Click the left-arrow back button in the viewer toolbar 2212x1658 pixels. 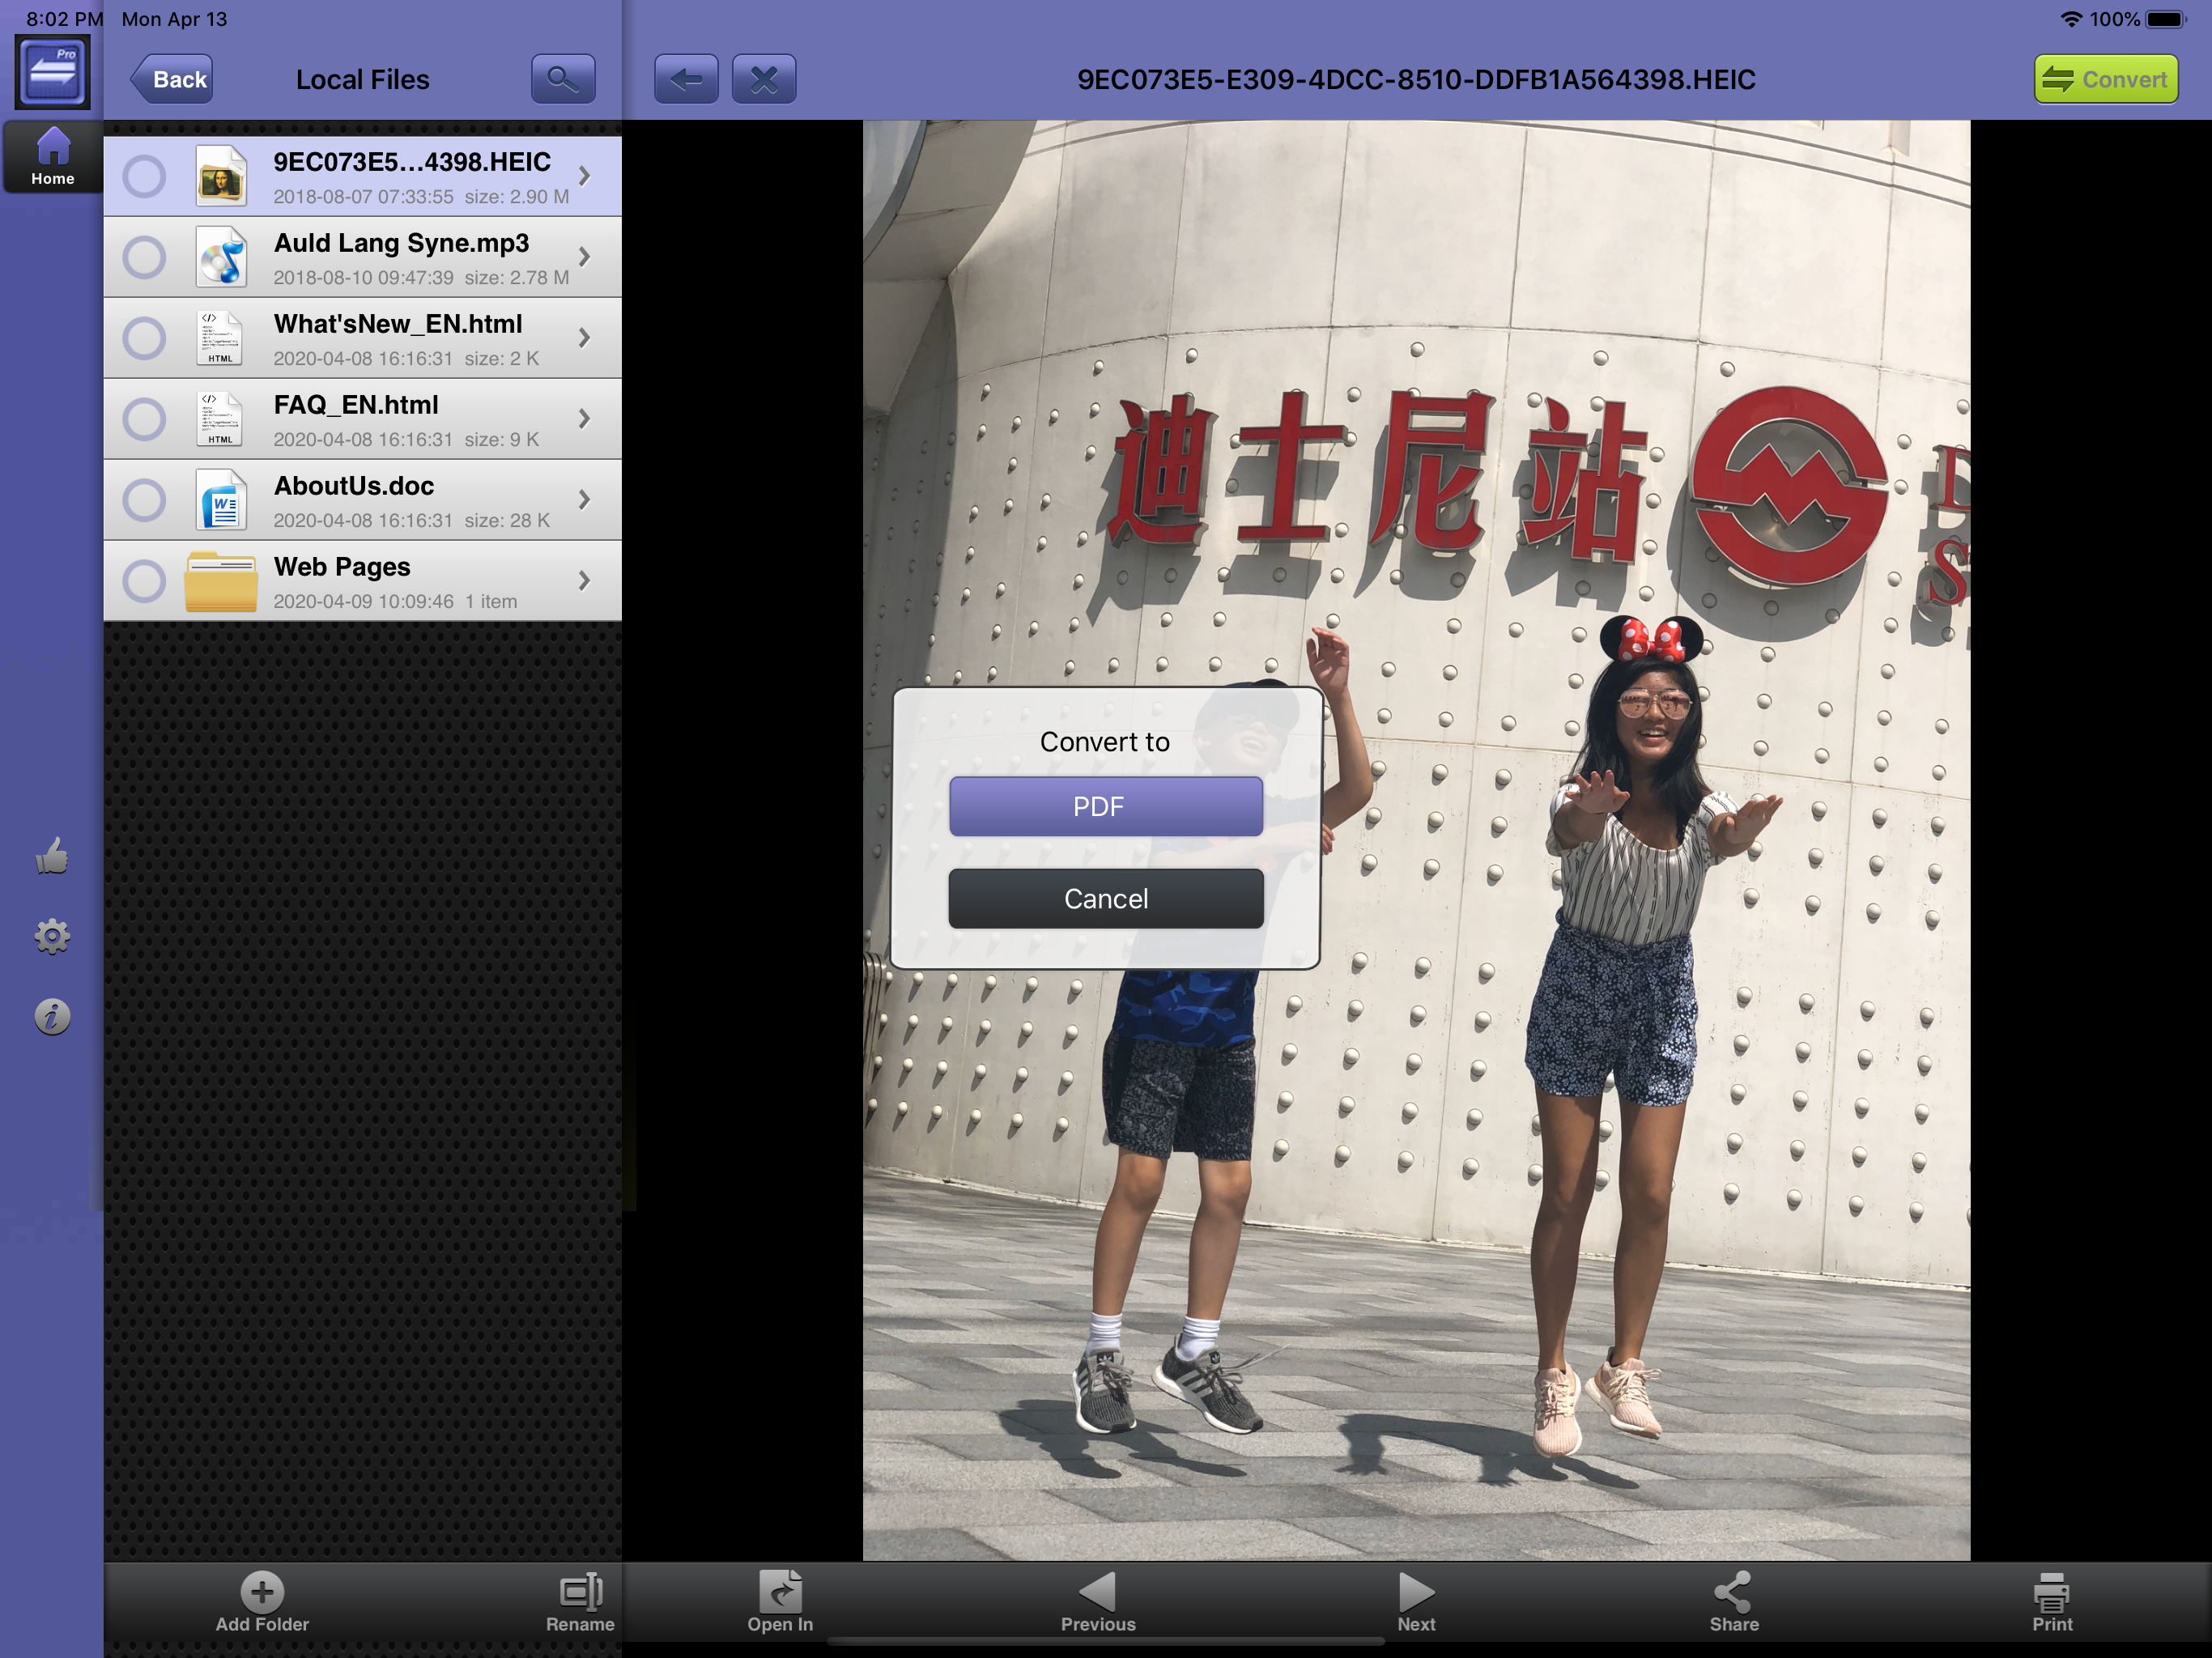tap(686, 79)
